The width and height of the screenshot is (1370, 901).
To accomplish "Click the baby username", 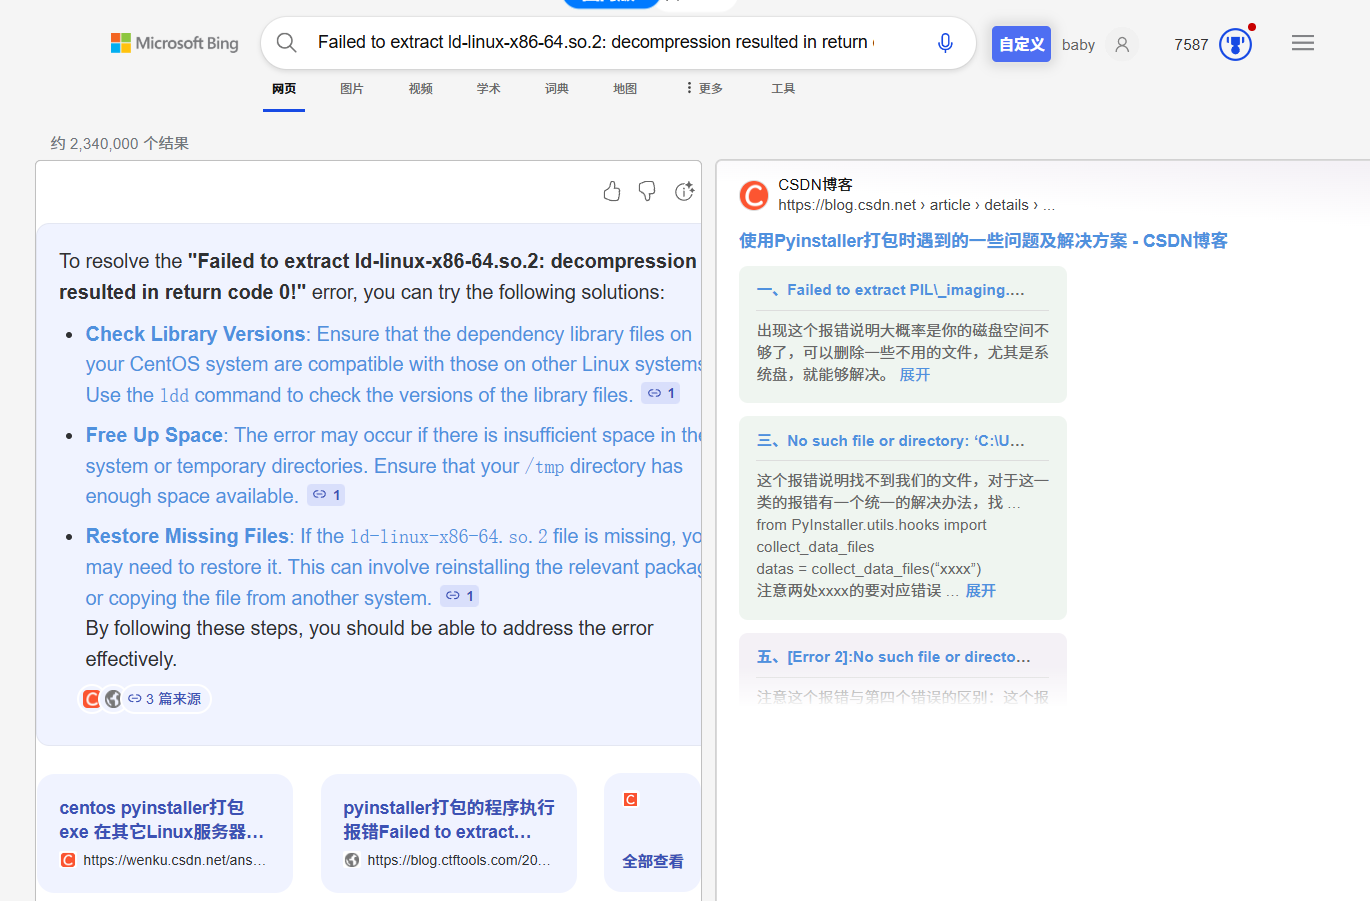I will click(1078, 45).
